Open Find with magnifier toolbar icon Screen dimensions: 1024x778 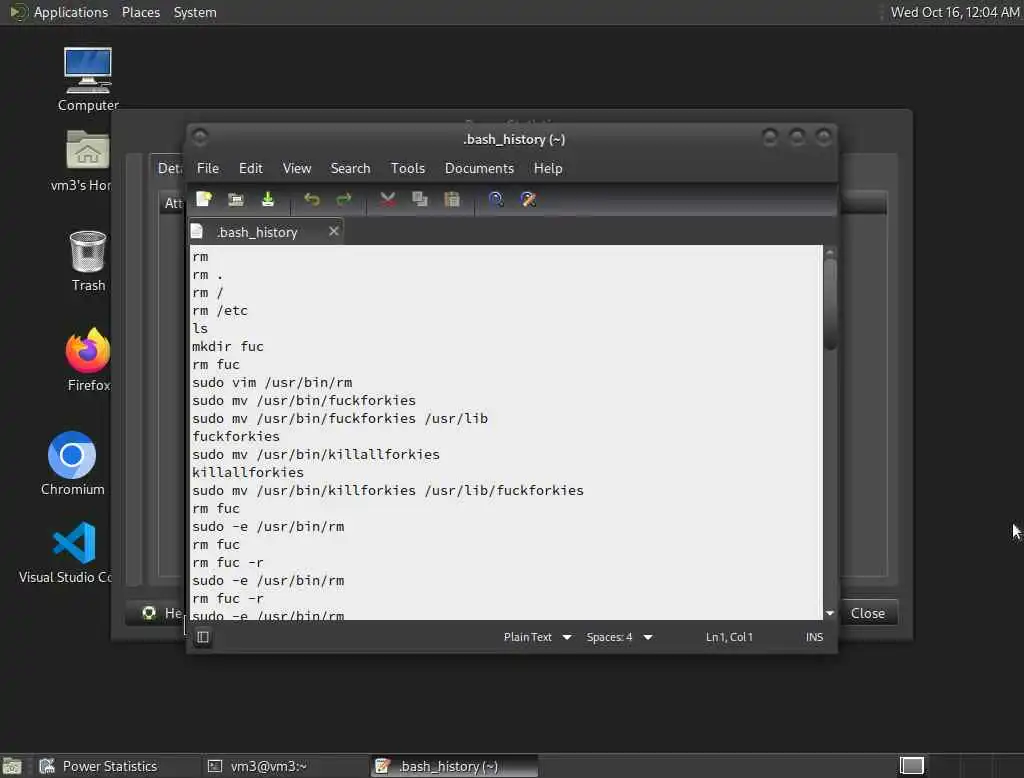pos(496,199)
